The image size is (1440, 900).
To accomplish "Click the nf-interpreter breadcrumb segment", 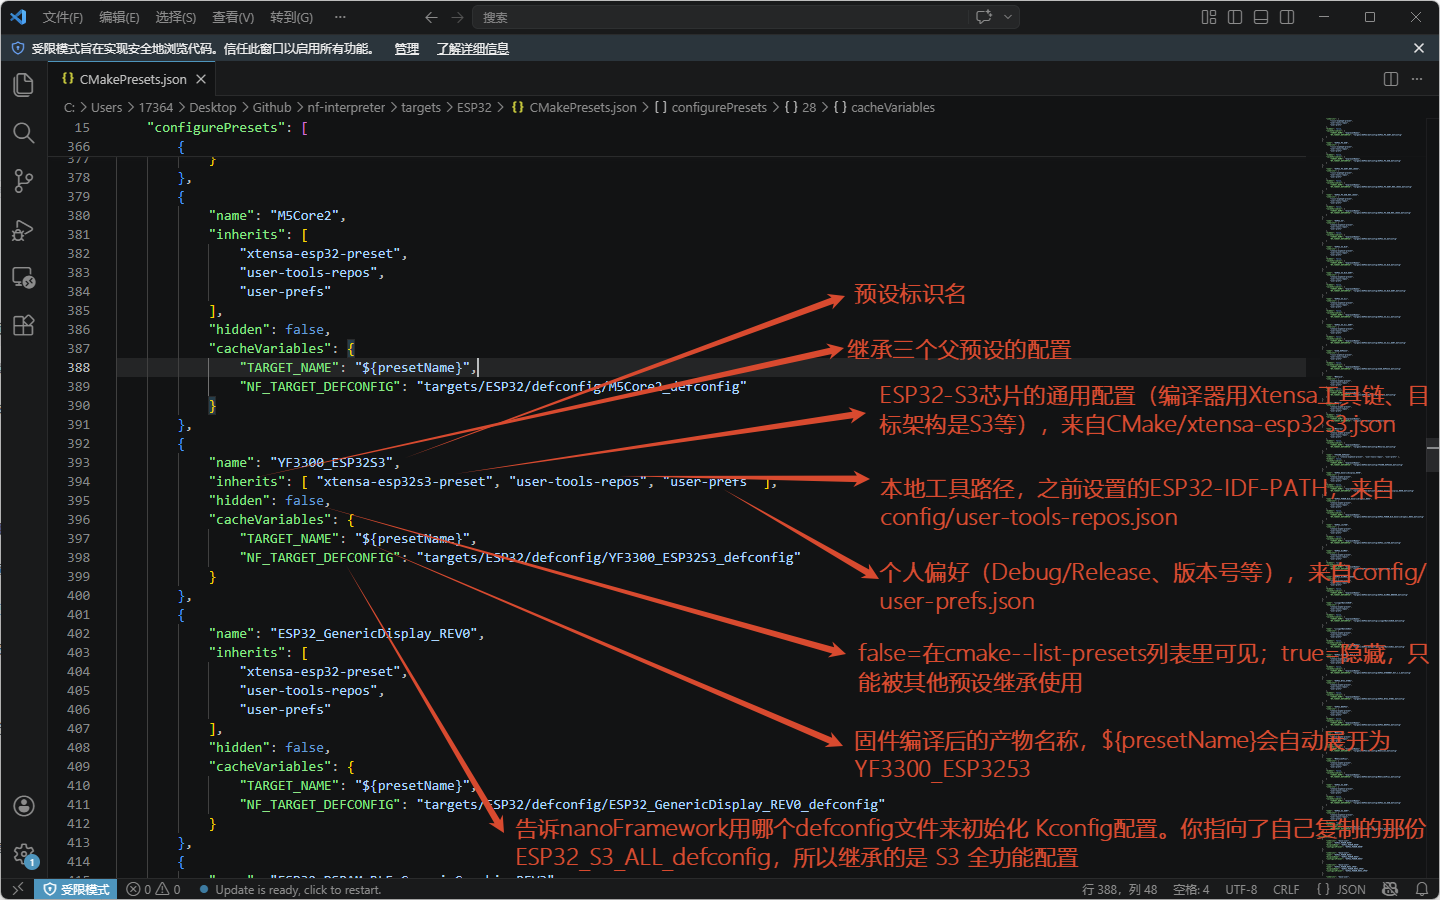I will [346, 107].
